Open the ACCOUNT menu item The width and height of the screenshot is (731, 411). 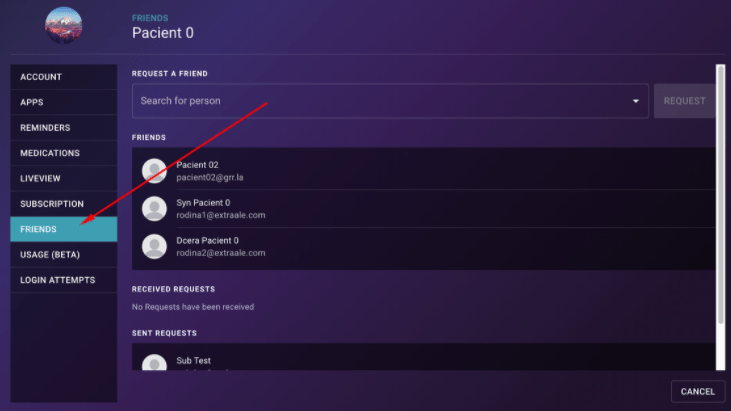[x=64, y=77]
